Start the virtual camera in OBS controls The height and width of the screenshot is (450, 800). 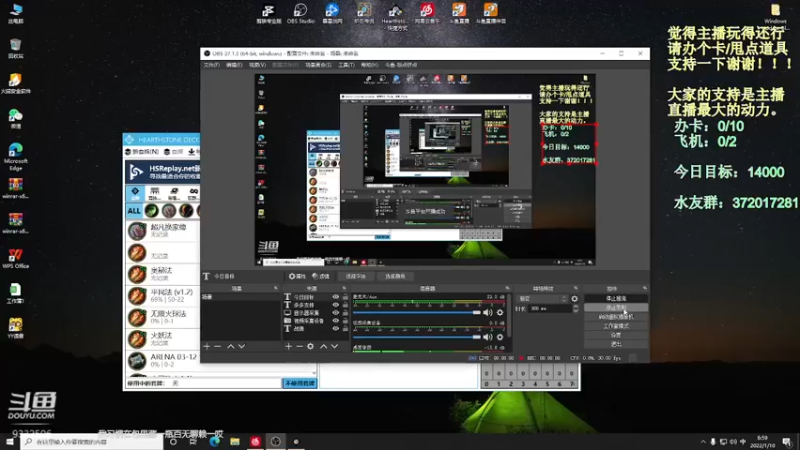(616, 317)
